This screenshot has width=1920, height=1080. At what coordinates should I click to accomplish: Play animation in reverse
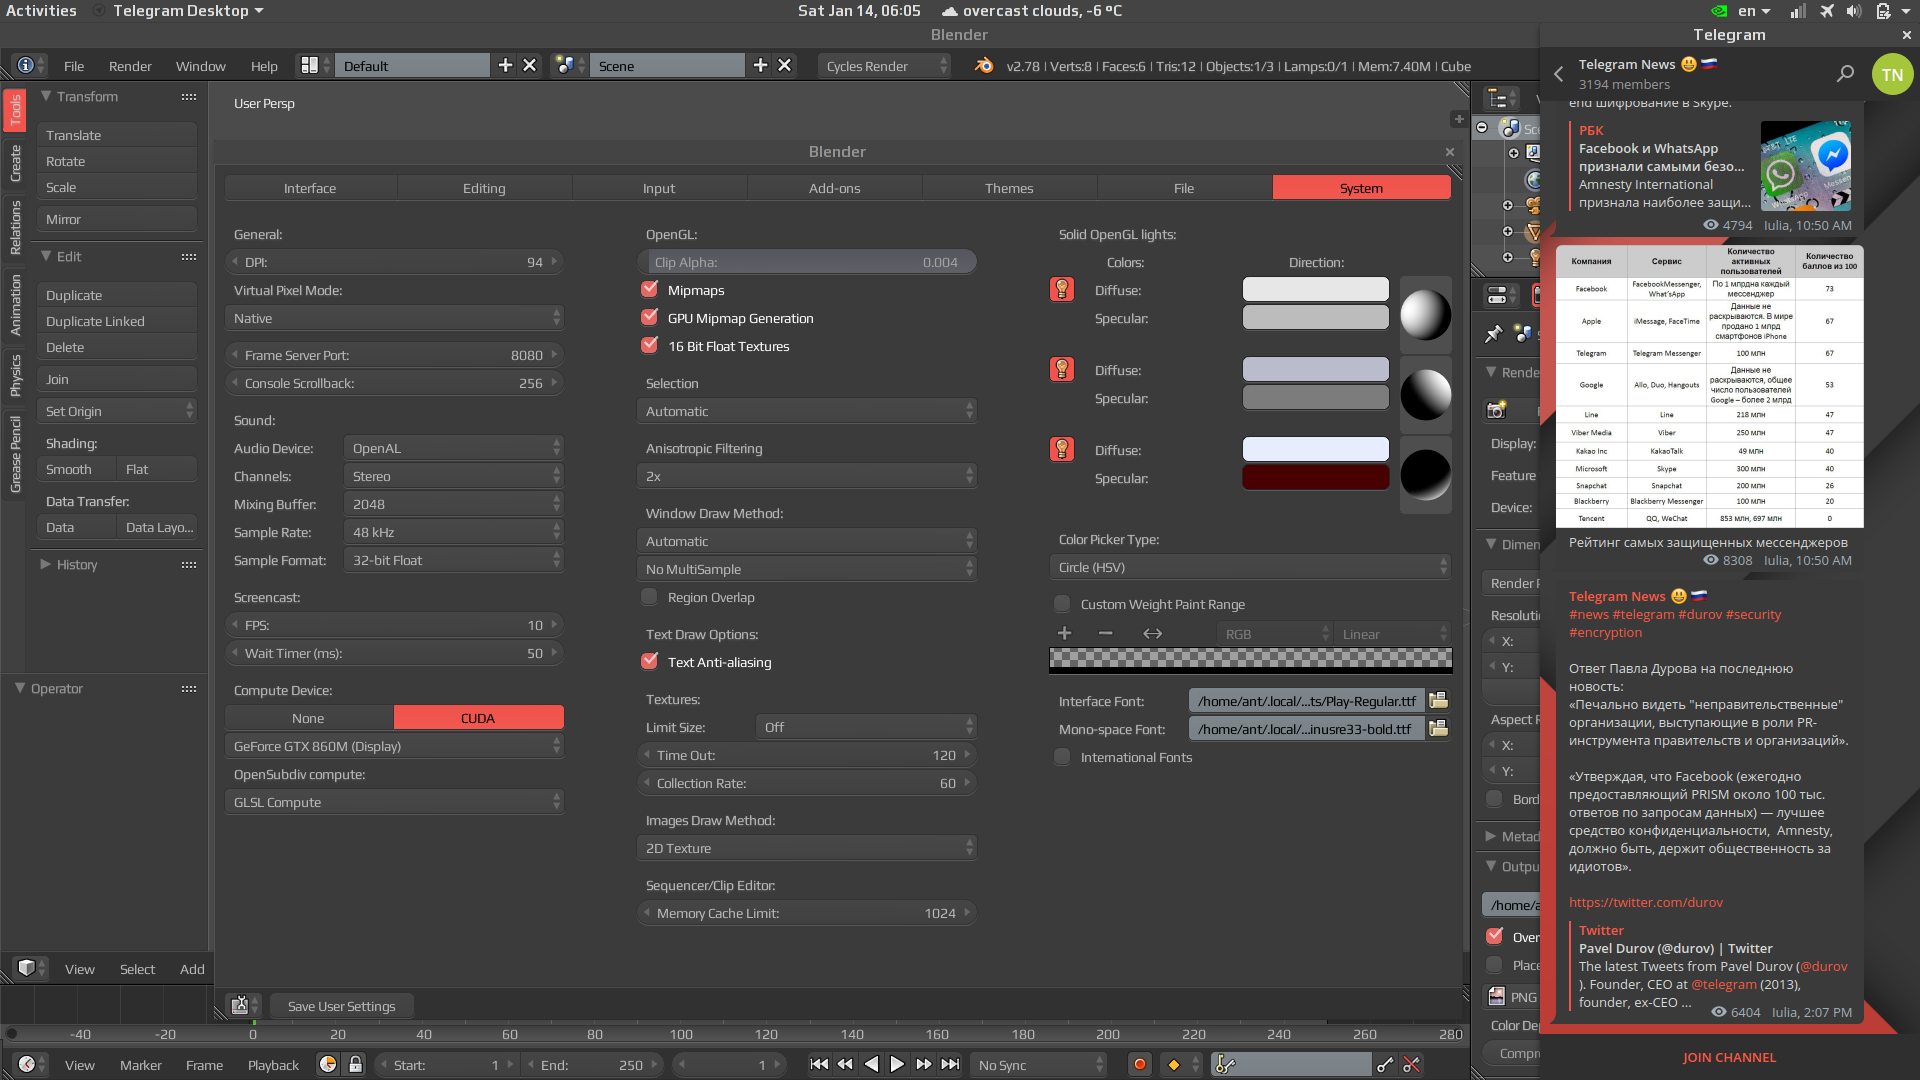(871, 1065)
